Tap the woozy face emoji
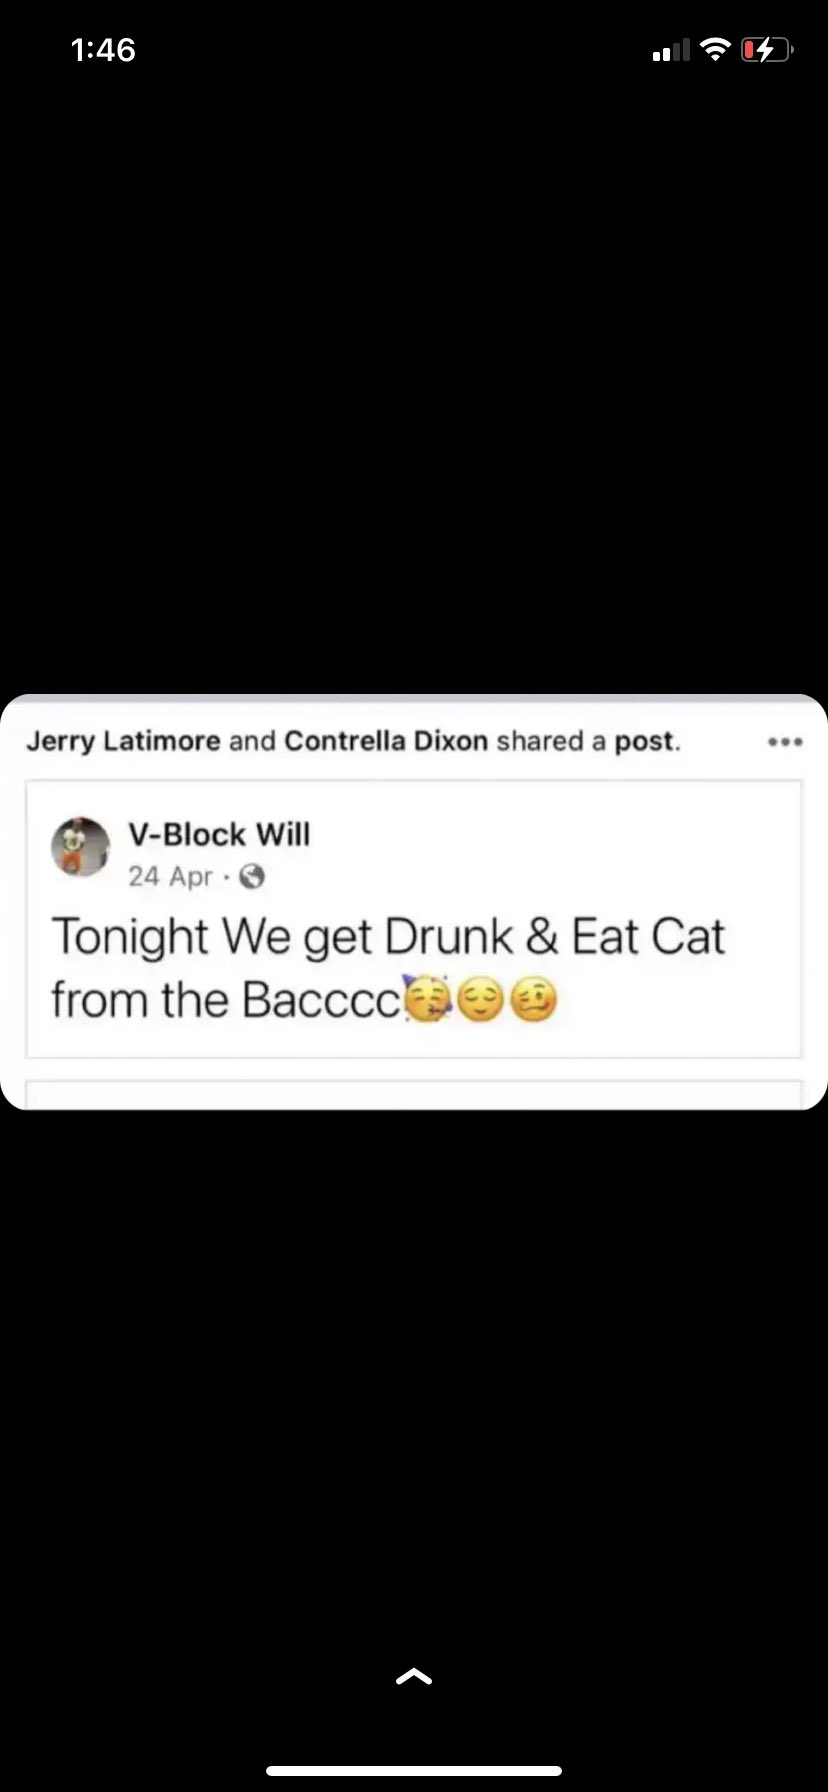This screenshot has height=1792, width=828. [534, 1001]
